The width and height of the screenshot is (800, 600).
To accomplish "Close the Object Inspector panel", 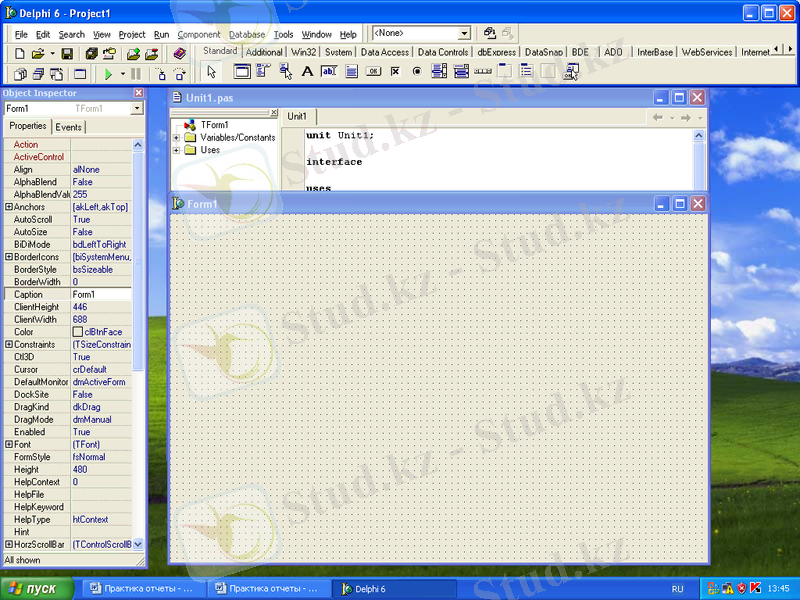I will (139, 93).
